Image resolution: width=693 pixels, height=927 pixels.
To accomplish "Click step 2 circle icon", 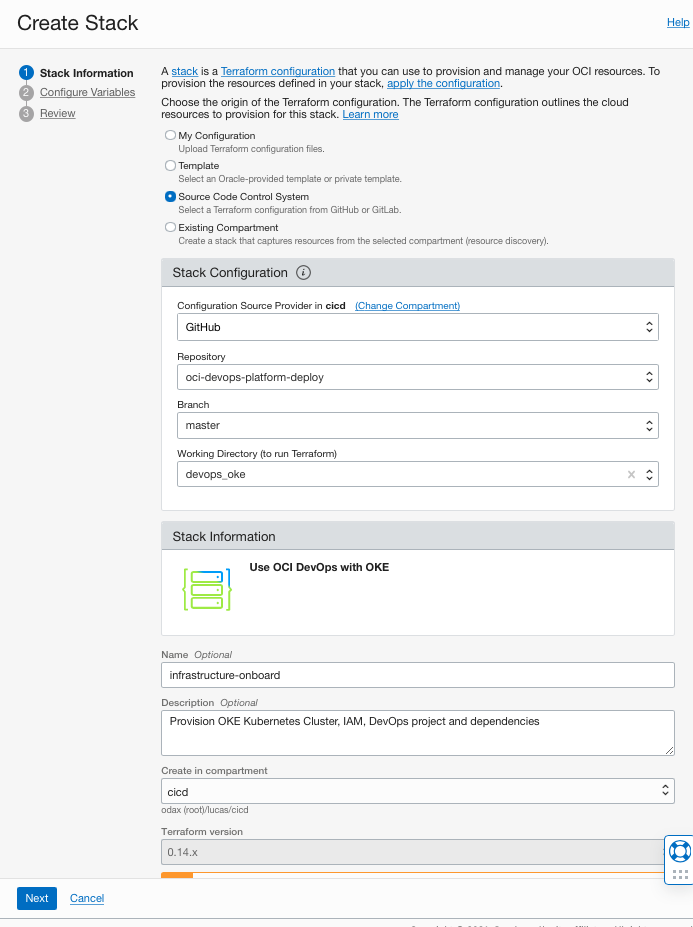I will [x=26, y=93].
